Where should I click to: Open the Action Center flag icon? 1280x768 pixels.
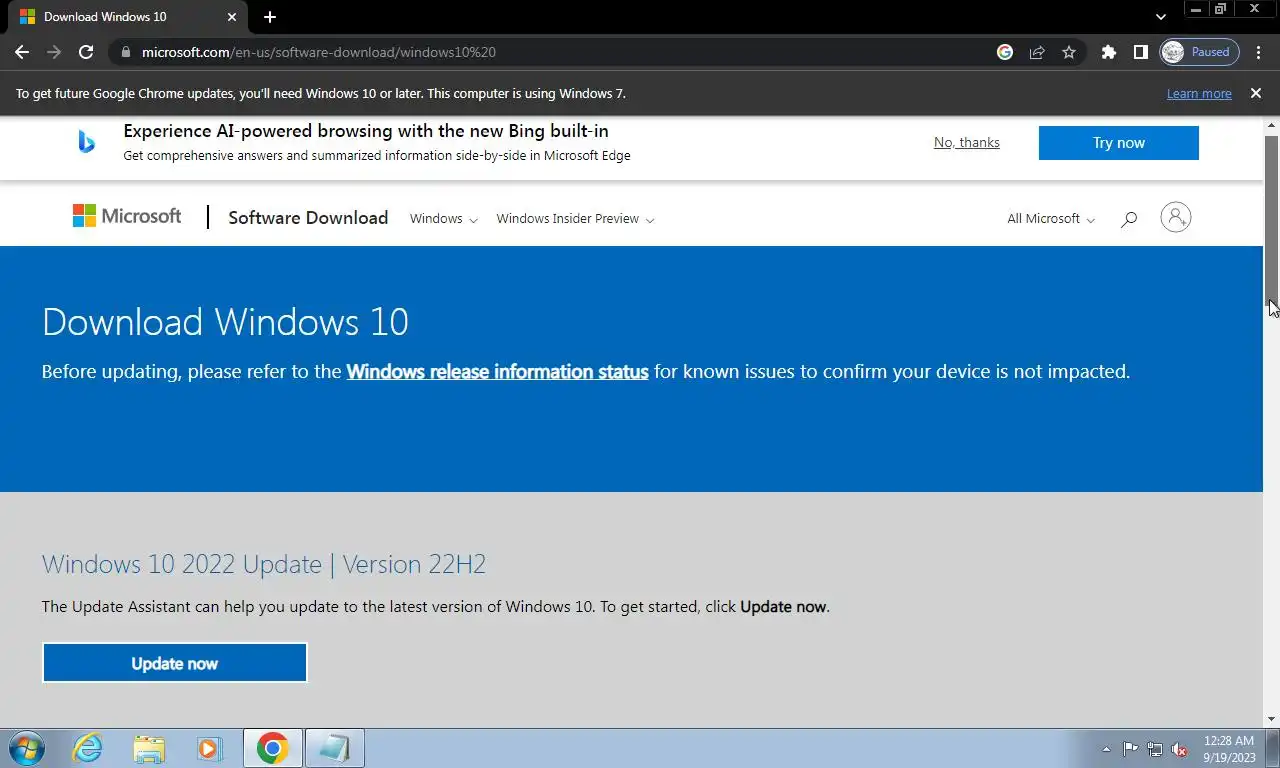[1130, 749]
